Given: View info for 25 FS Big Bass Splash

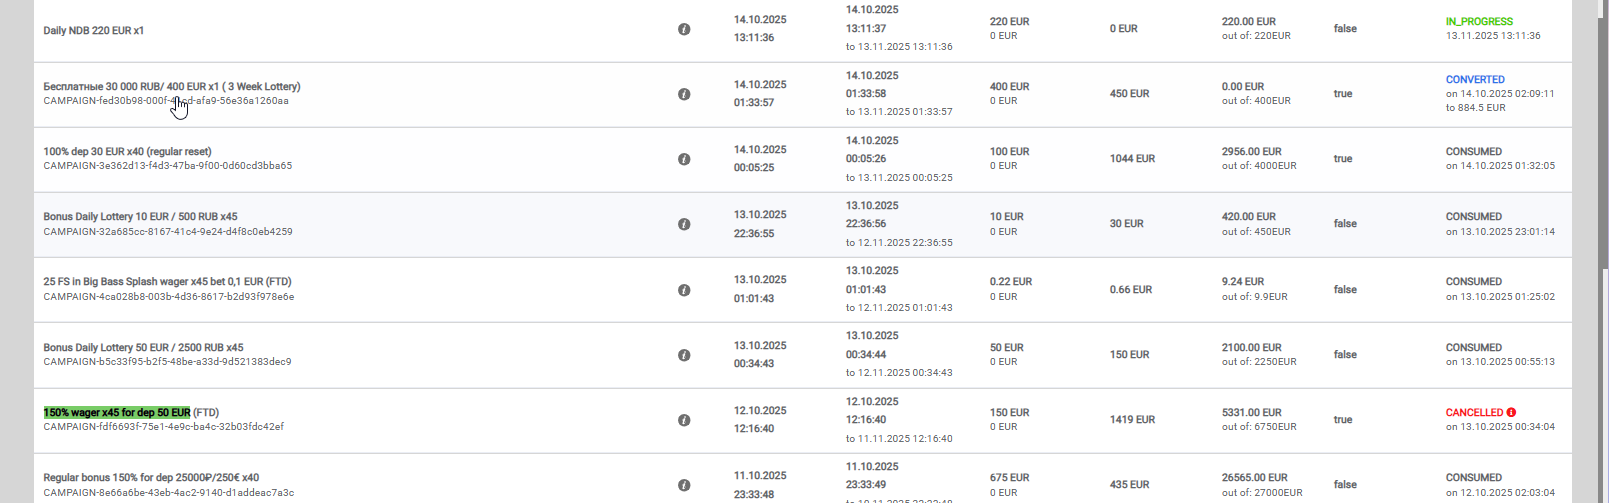Looking at the screenshot, I should (684, 290).
